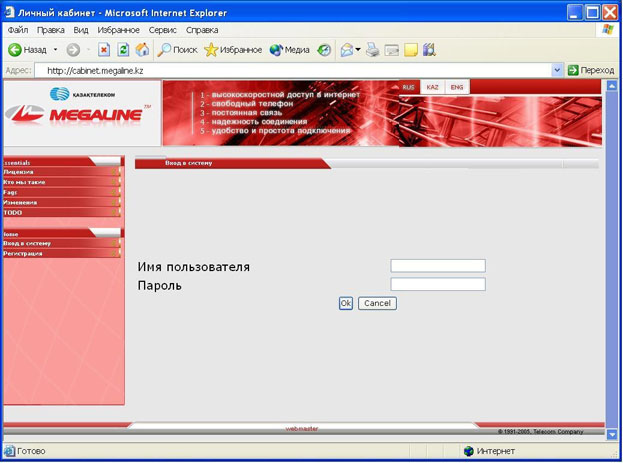The width and height of the screenshot is (623, 463).
Task: Click the Refresh page icon
Action: coord(123,50)
